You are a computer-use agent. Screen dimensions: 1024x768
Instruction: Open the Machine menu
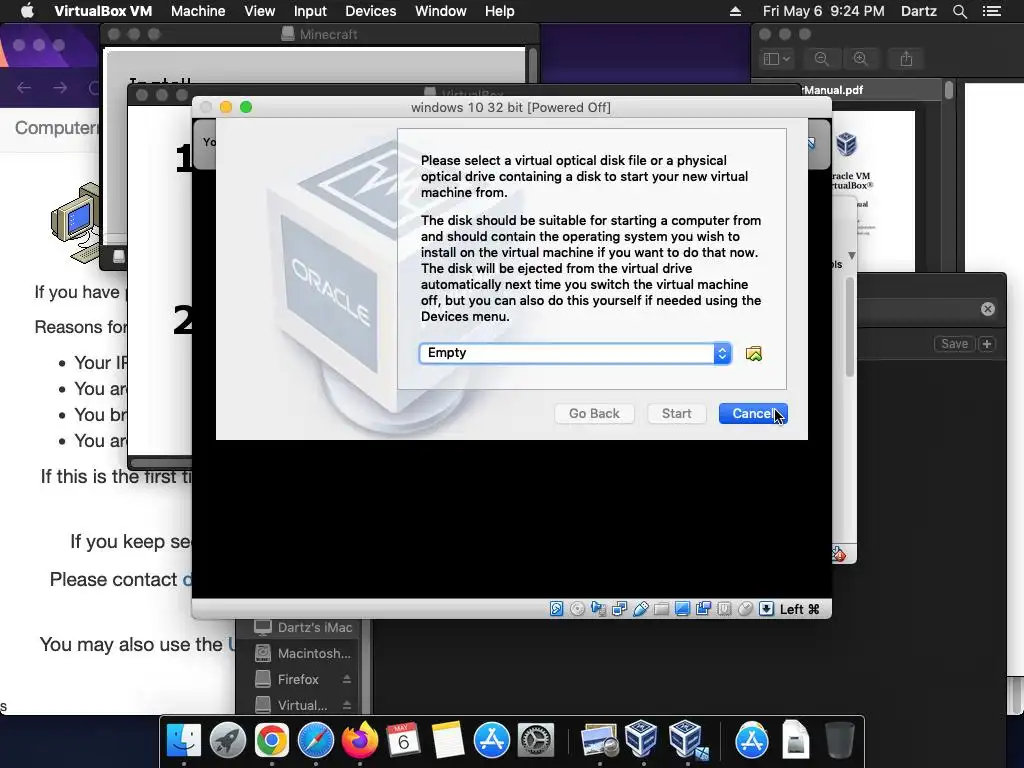tap(198, 11)
